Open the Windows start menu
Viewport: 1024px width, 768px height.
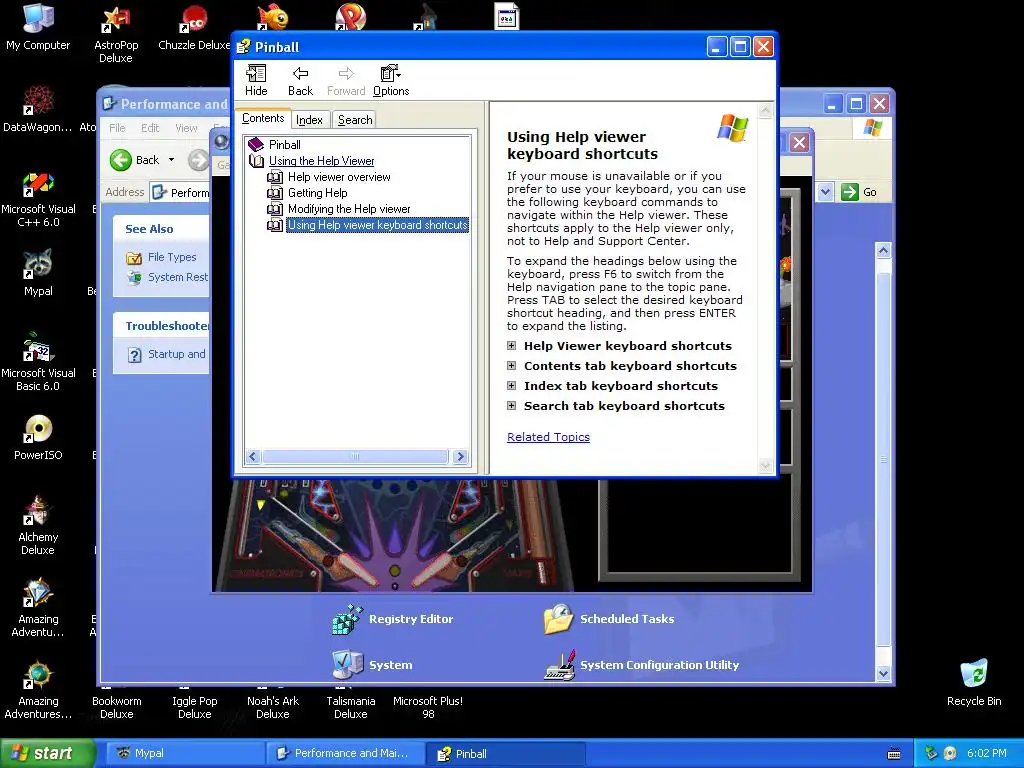[x=47, y=753]
